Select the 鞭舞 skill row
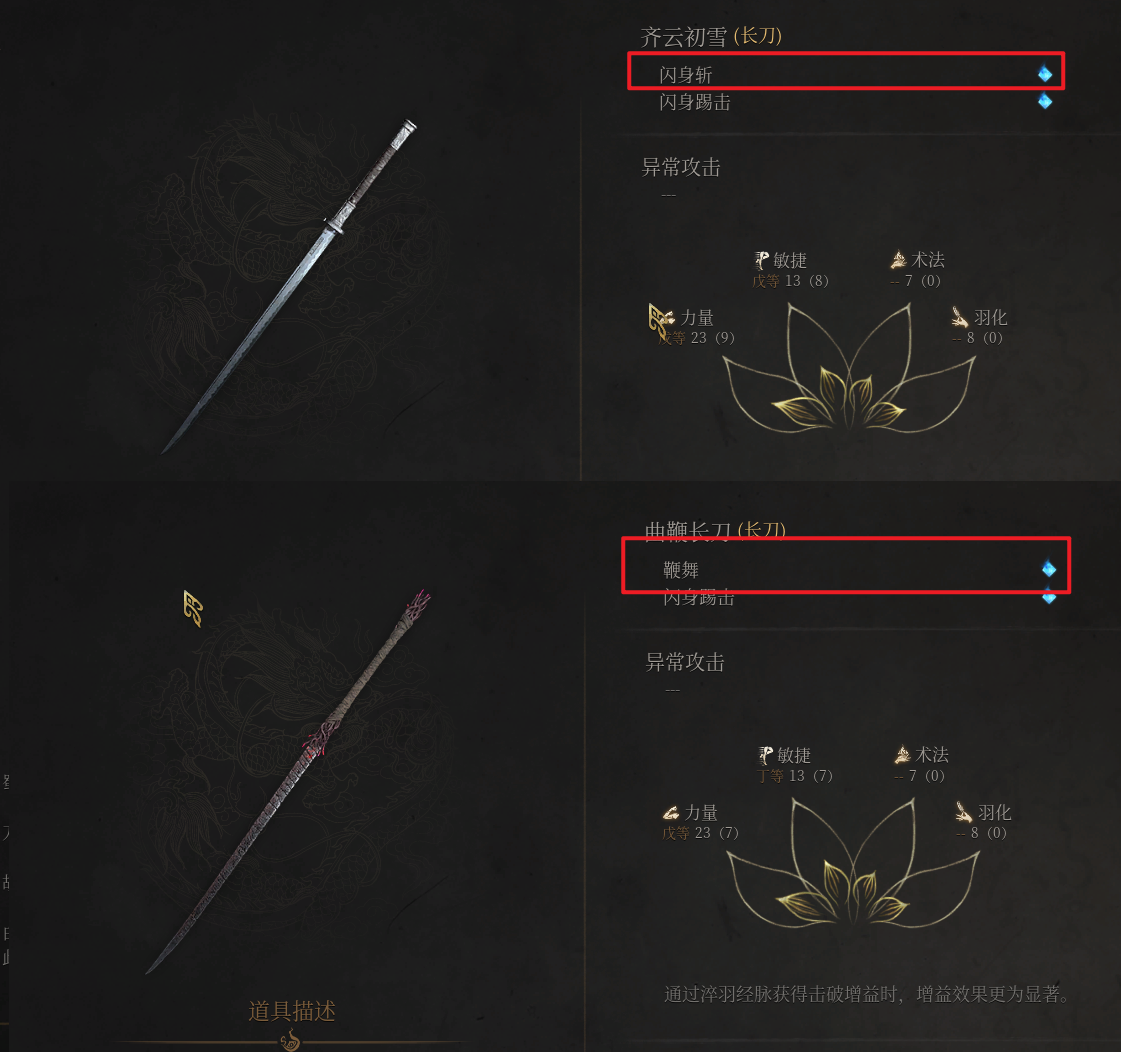This screenshot has height=1052, width=1121. click(x=846, y=566)
